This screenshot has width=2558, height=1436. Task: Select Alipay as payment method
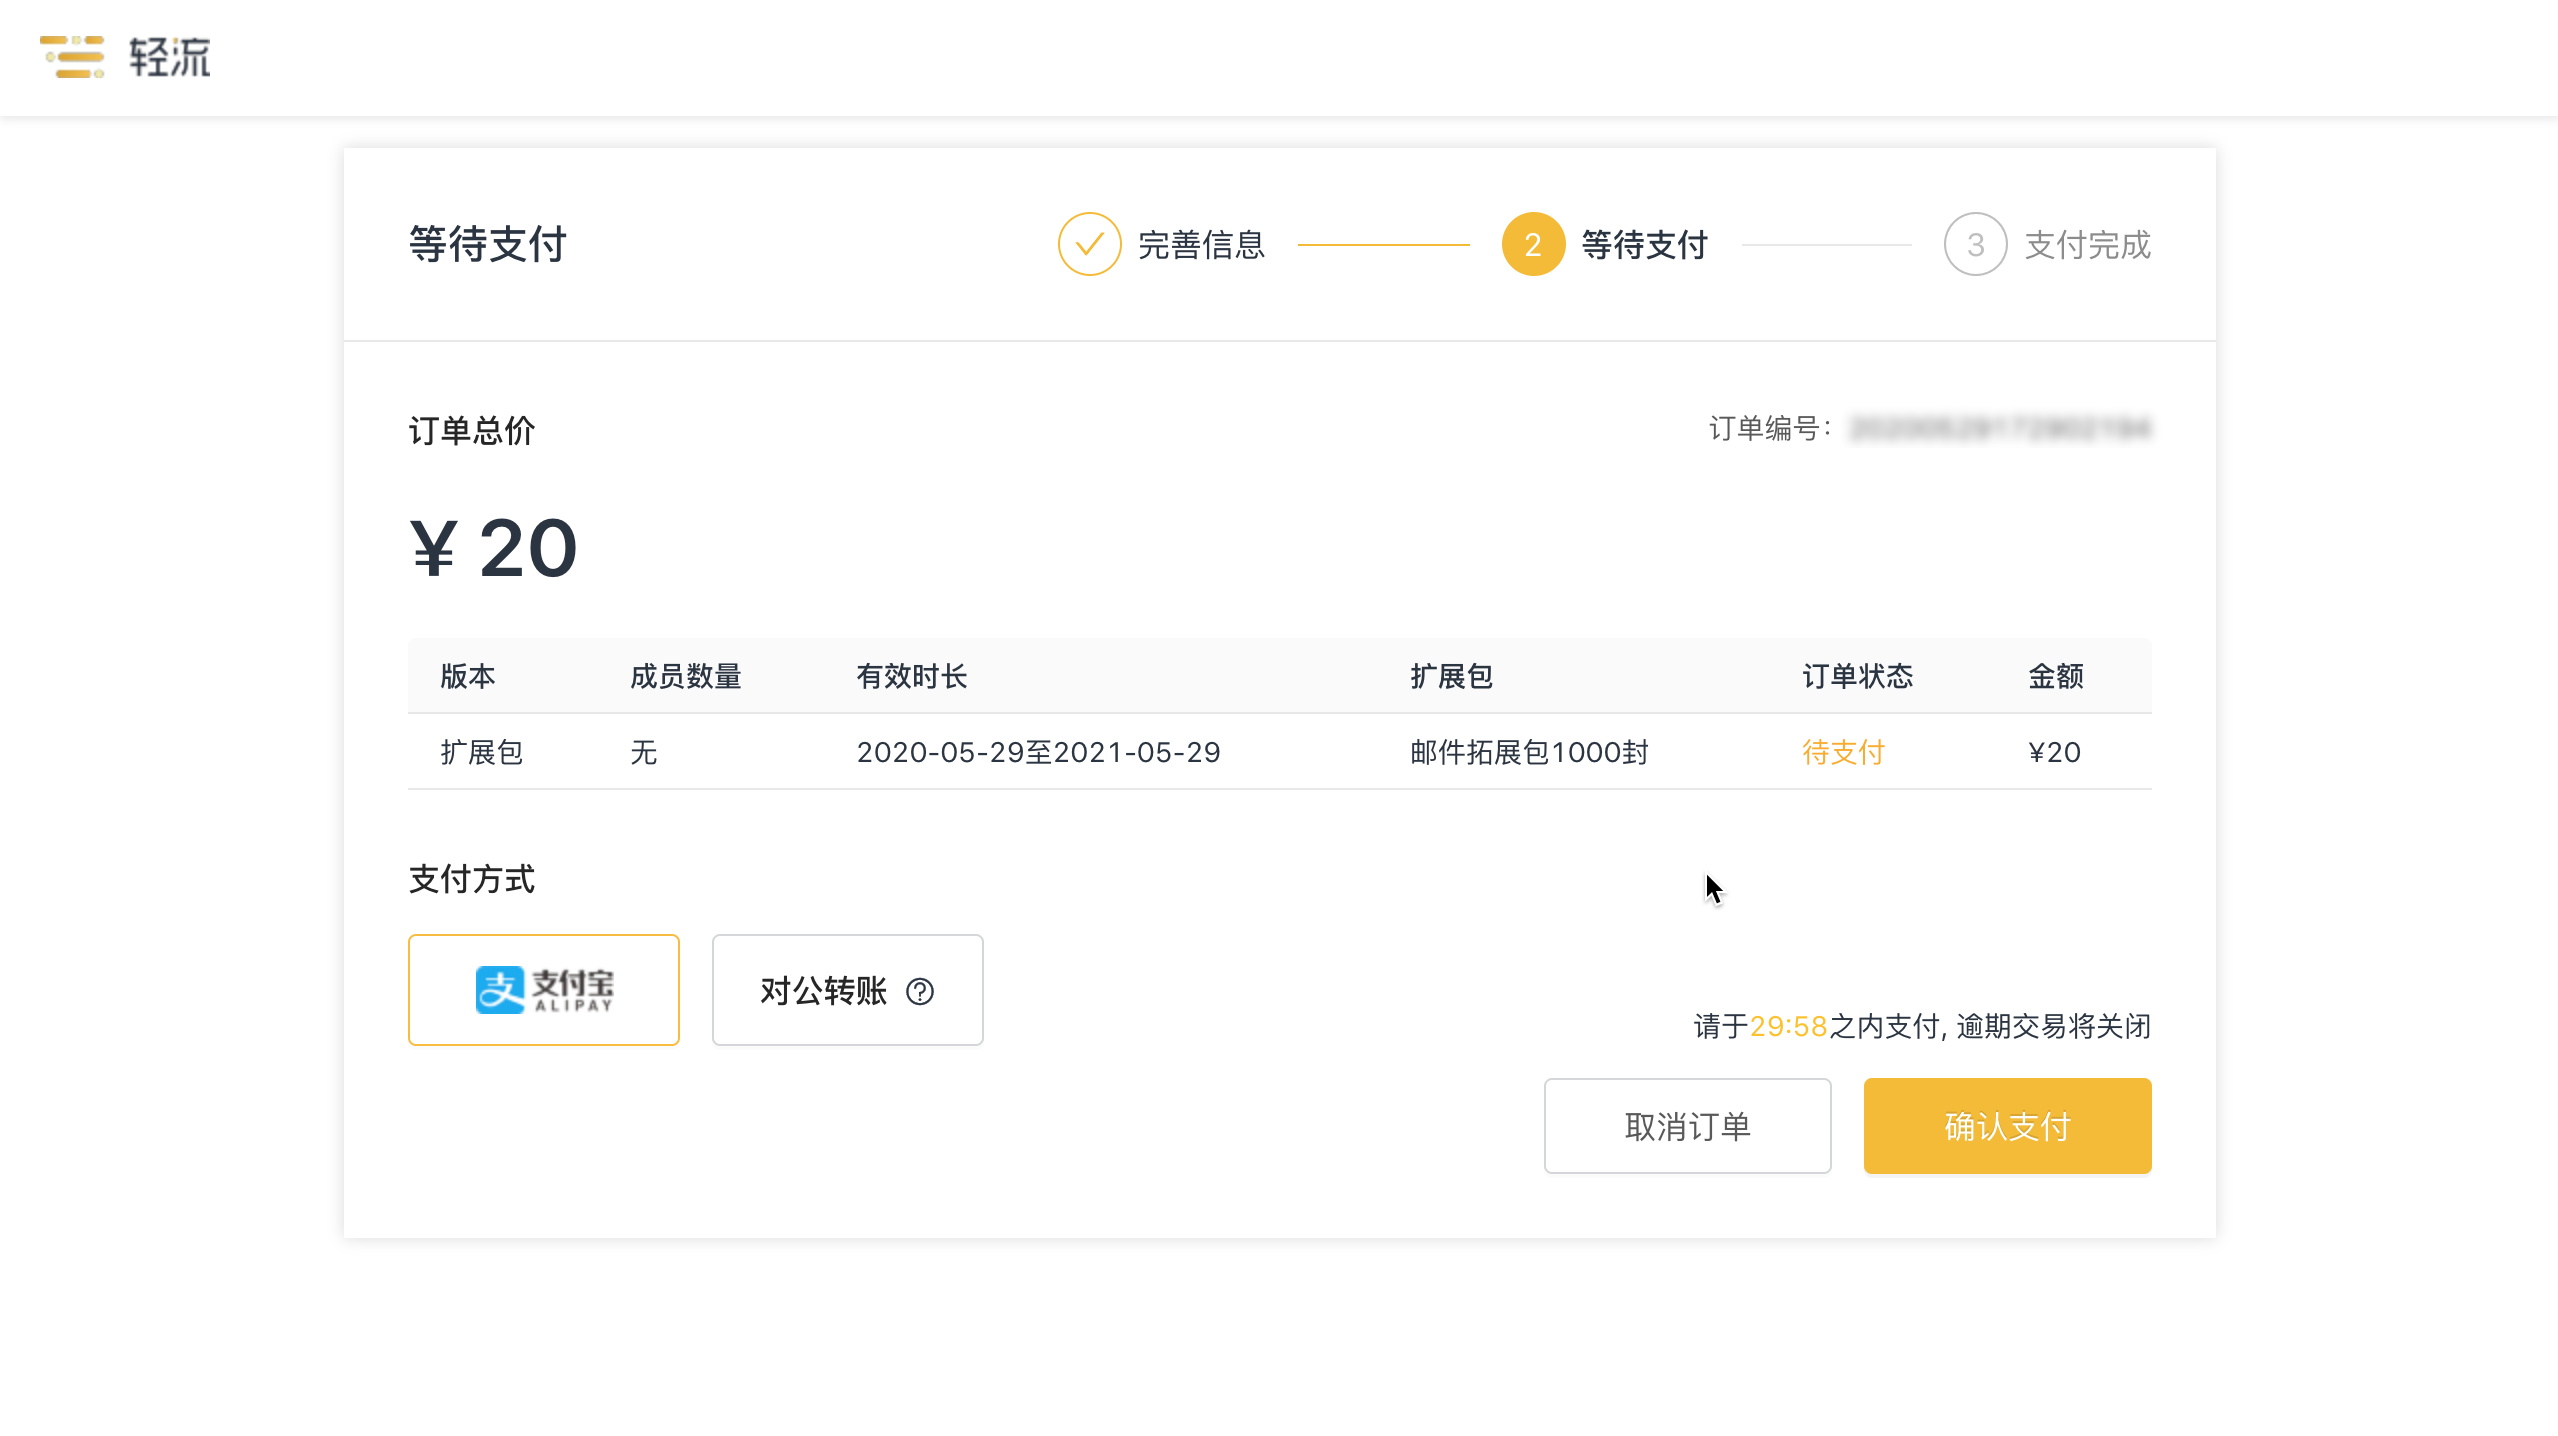544,990
